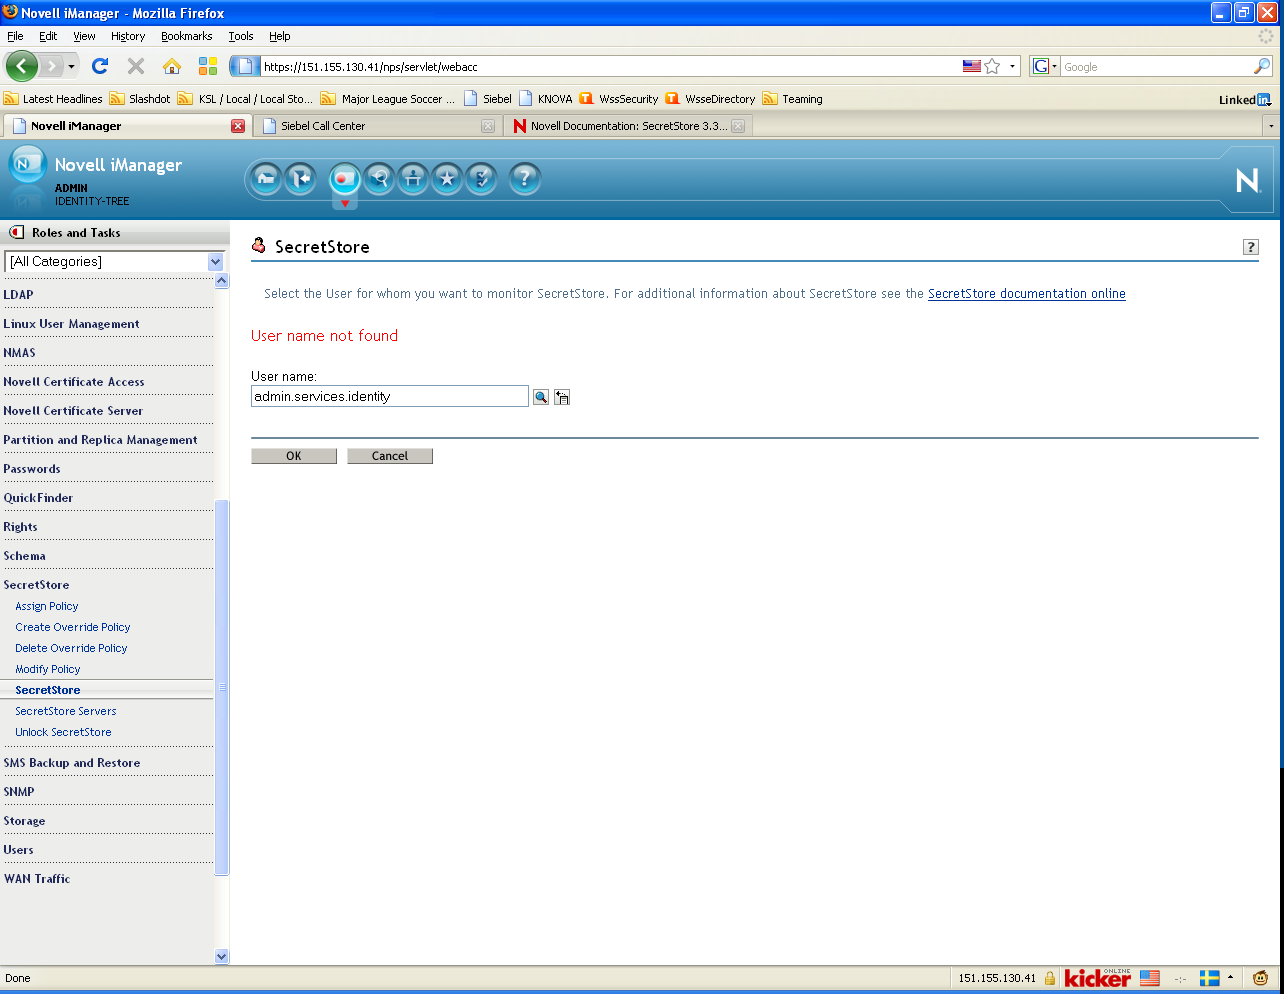Open the Configure desk icon
Viewport: 1284px width, 994px height.
[x=413, y=179]
